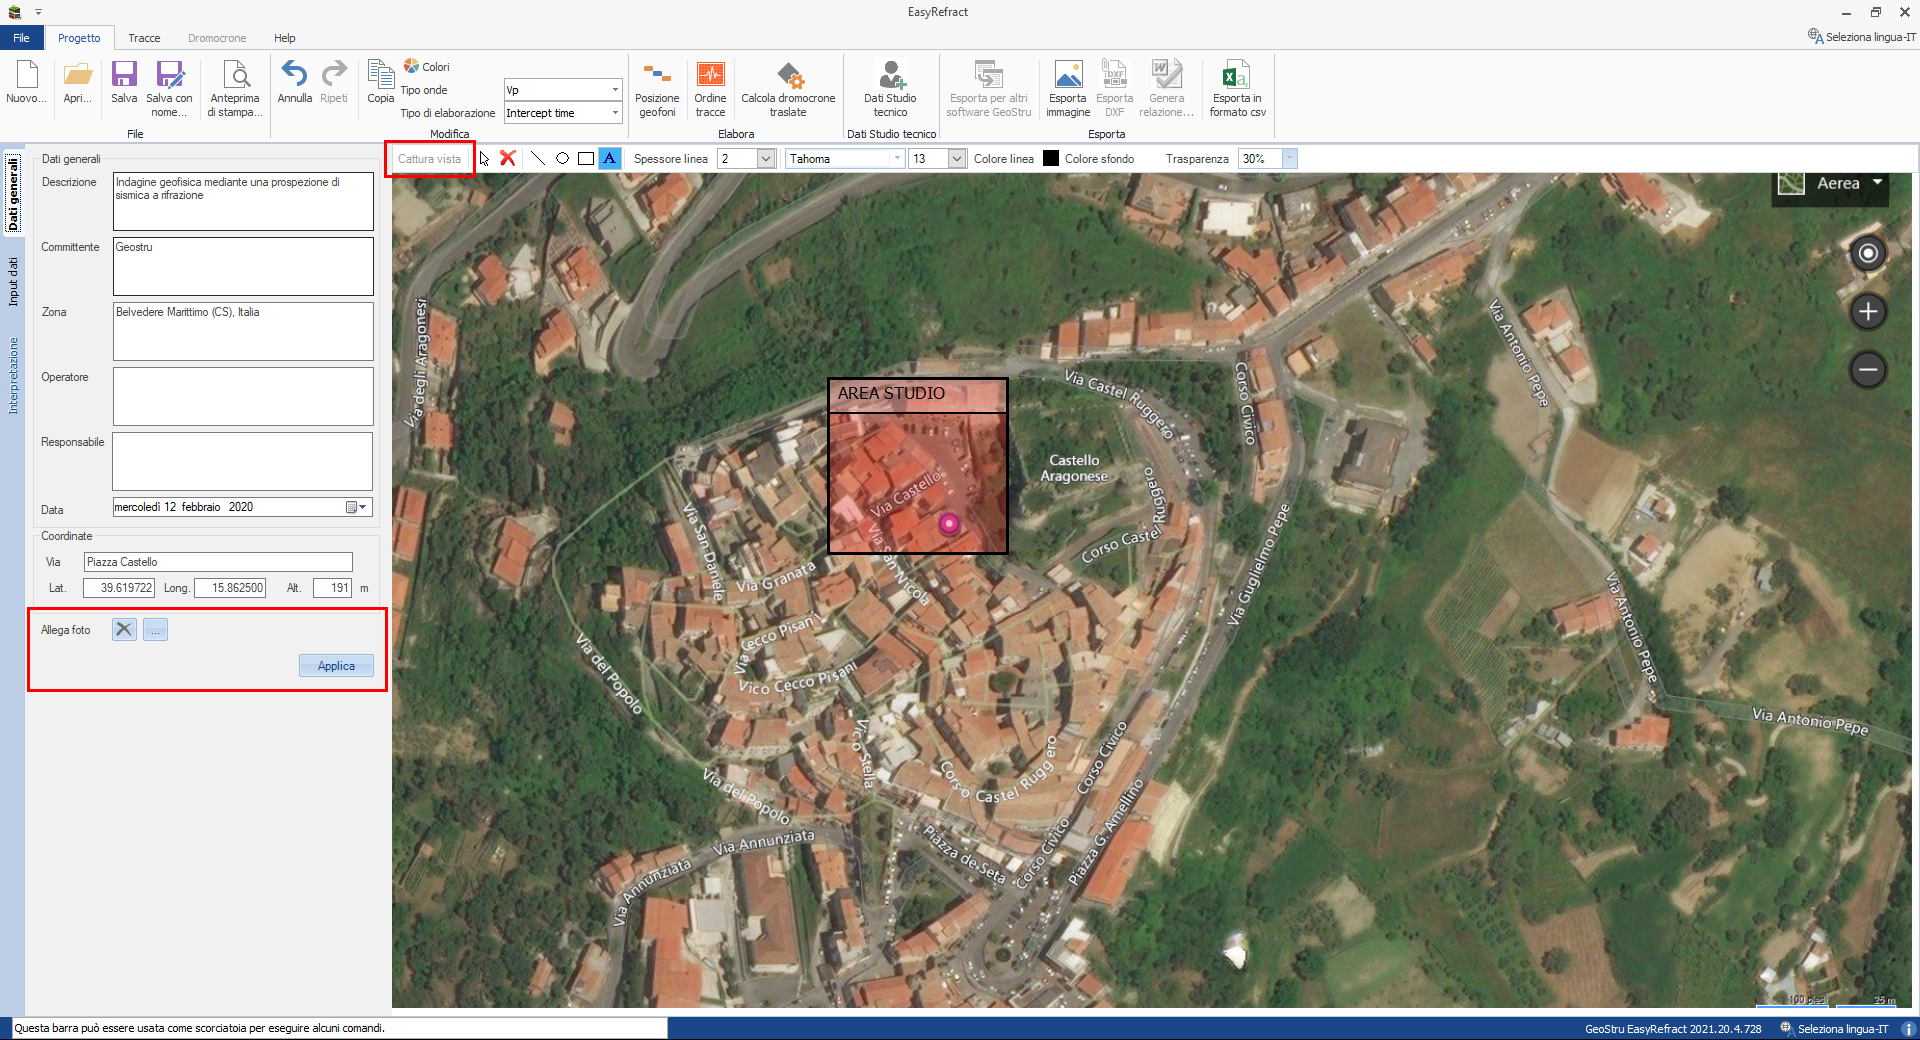Select Interpretazione side tab
This screenshot has height=1040, width=1920.
(x=13, y=375)
